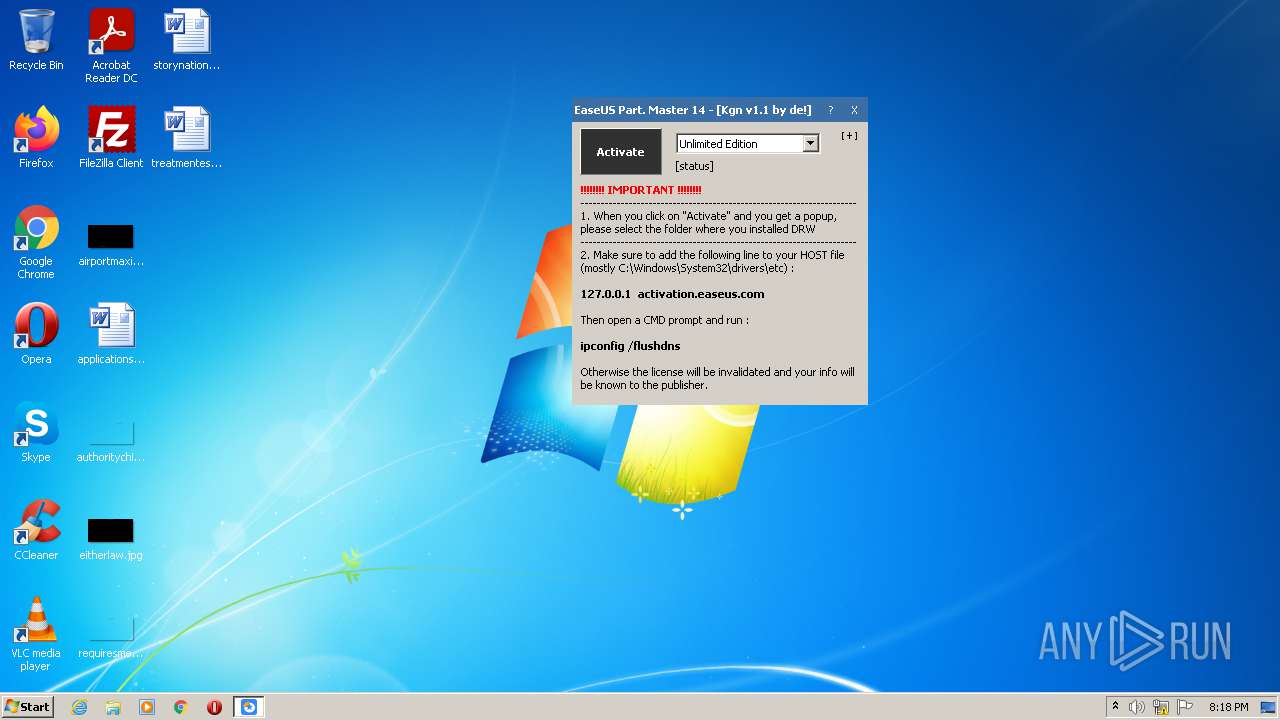Click the 8:18 PM clock
Image resolution: width=1280 pixels, height=720 pixels.
[1229, 707]
